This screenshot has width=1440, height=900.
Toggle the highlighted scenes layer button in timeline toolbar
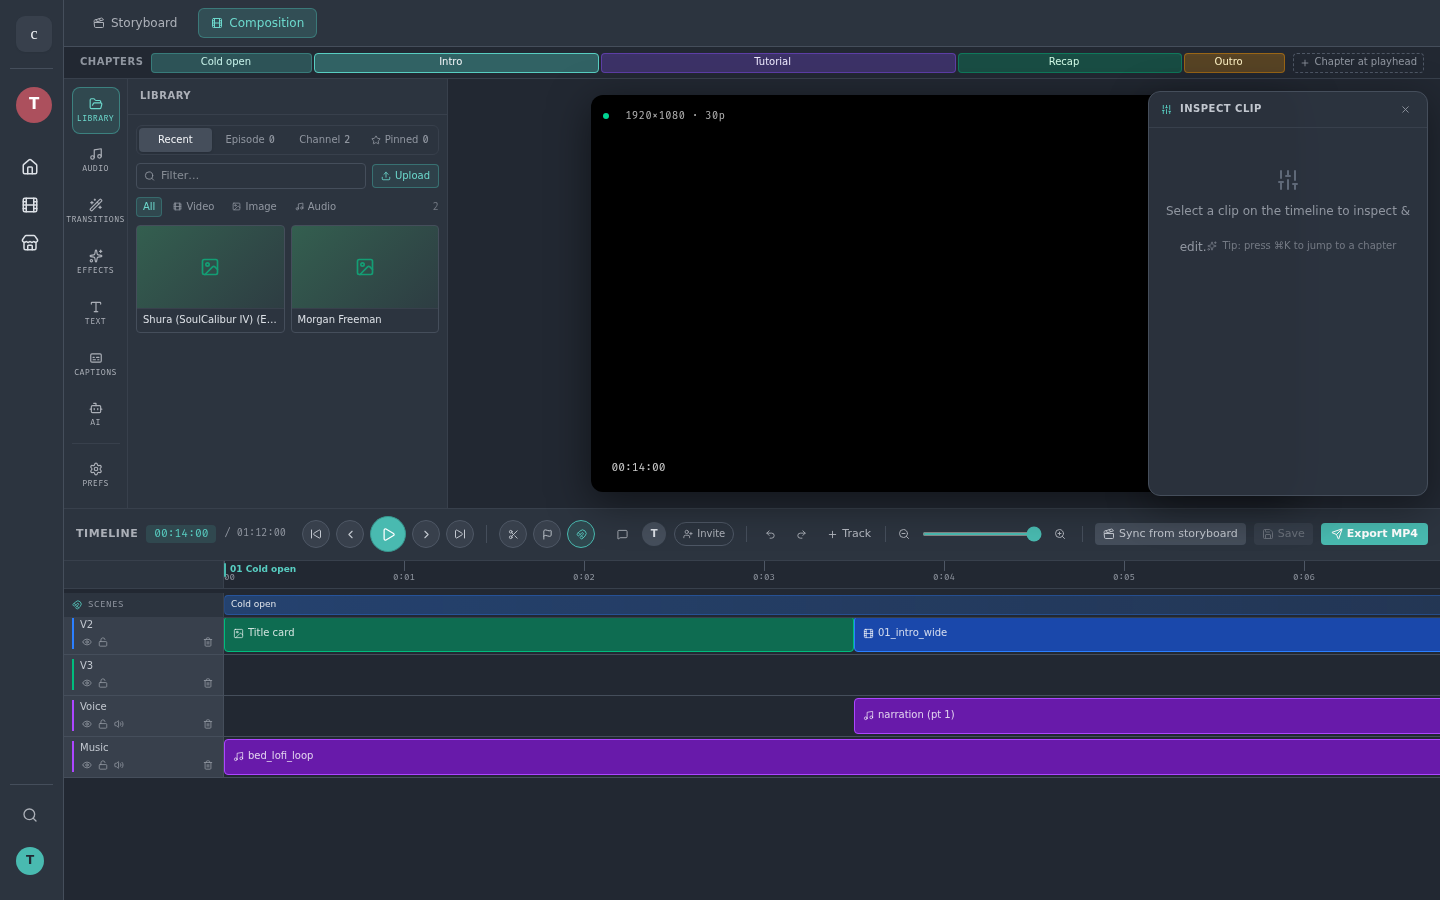click(581, 534)
